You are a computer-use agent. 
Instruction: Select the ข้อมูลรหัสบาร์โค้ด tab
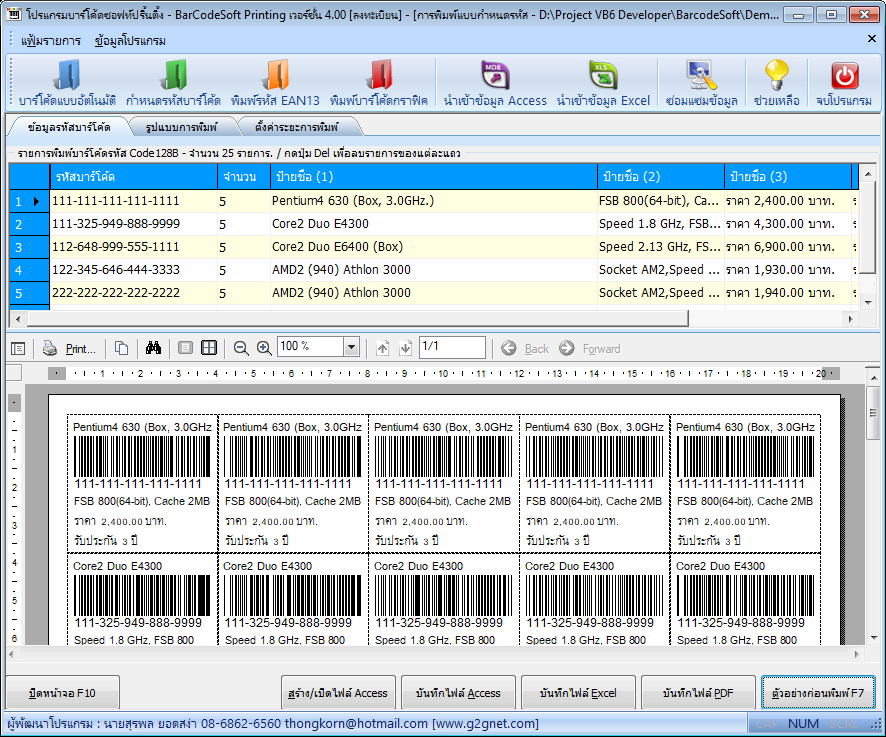point(69,127)
